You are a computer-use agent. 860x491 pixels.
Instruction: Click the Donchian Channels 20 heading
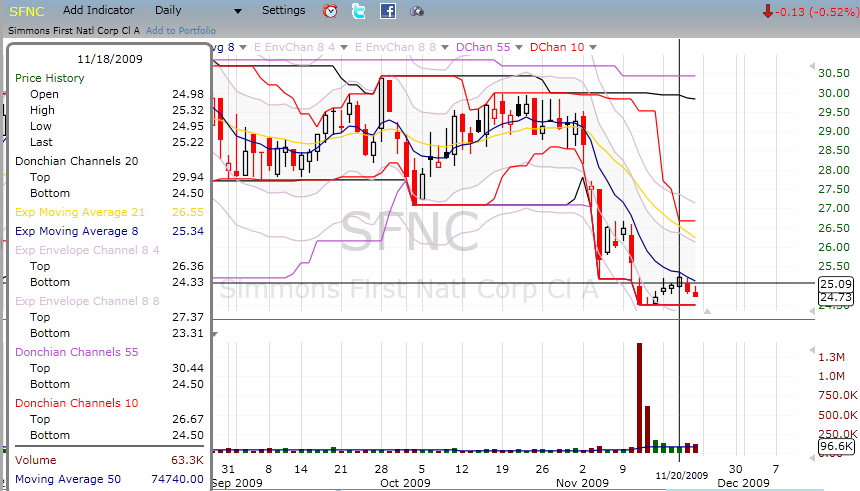77,161
